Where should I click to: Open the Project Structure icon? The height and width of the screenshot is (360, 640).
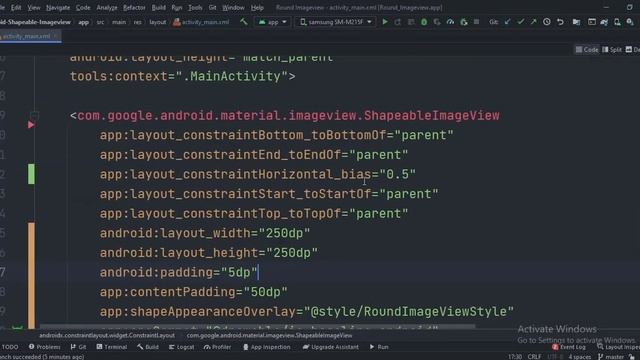click(x=576, y=22)
